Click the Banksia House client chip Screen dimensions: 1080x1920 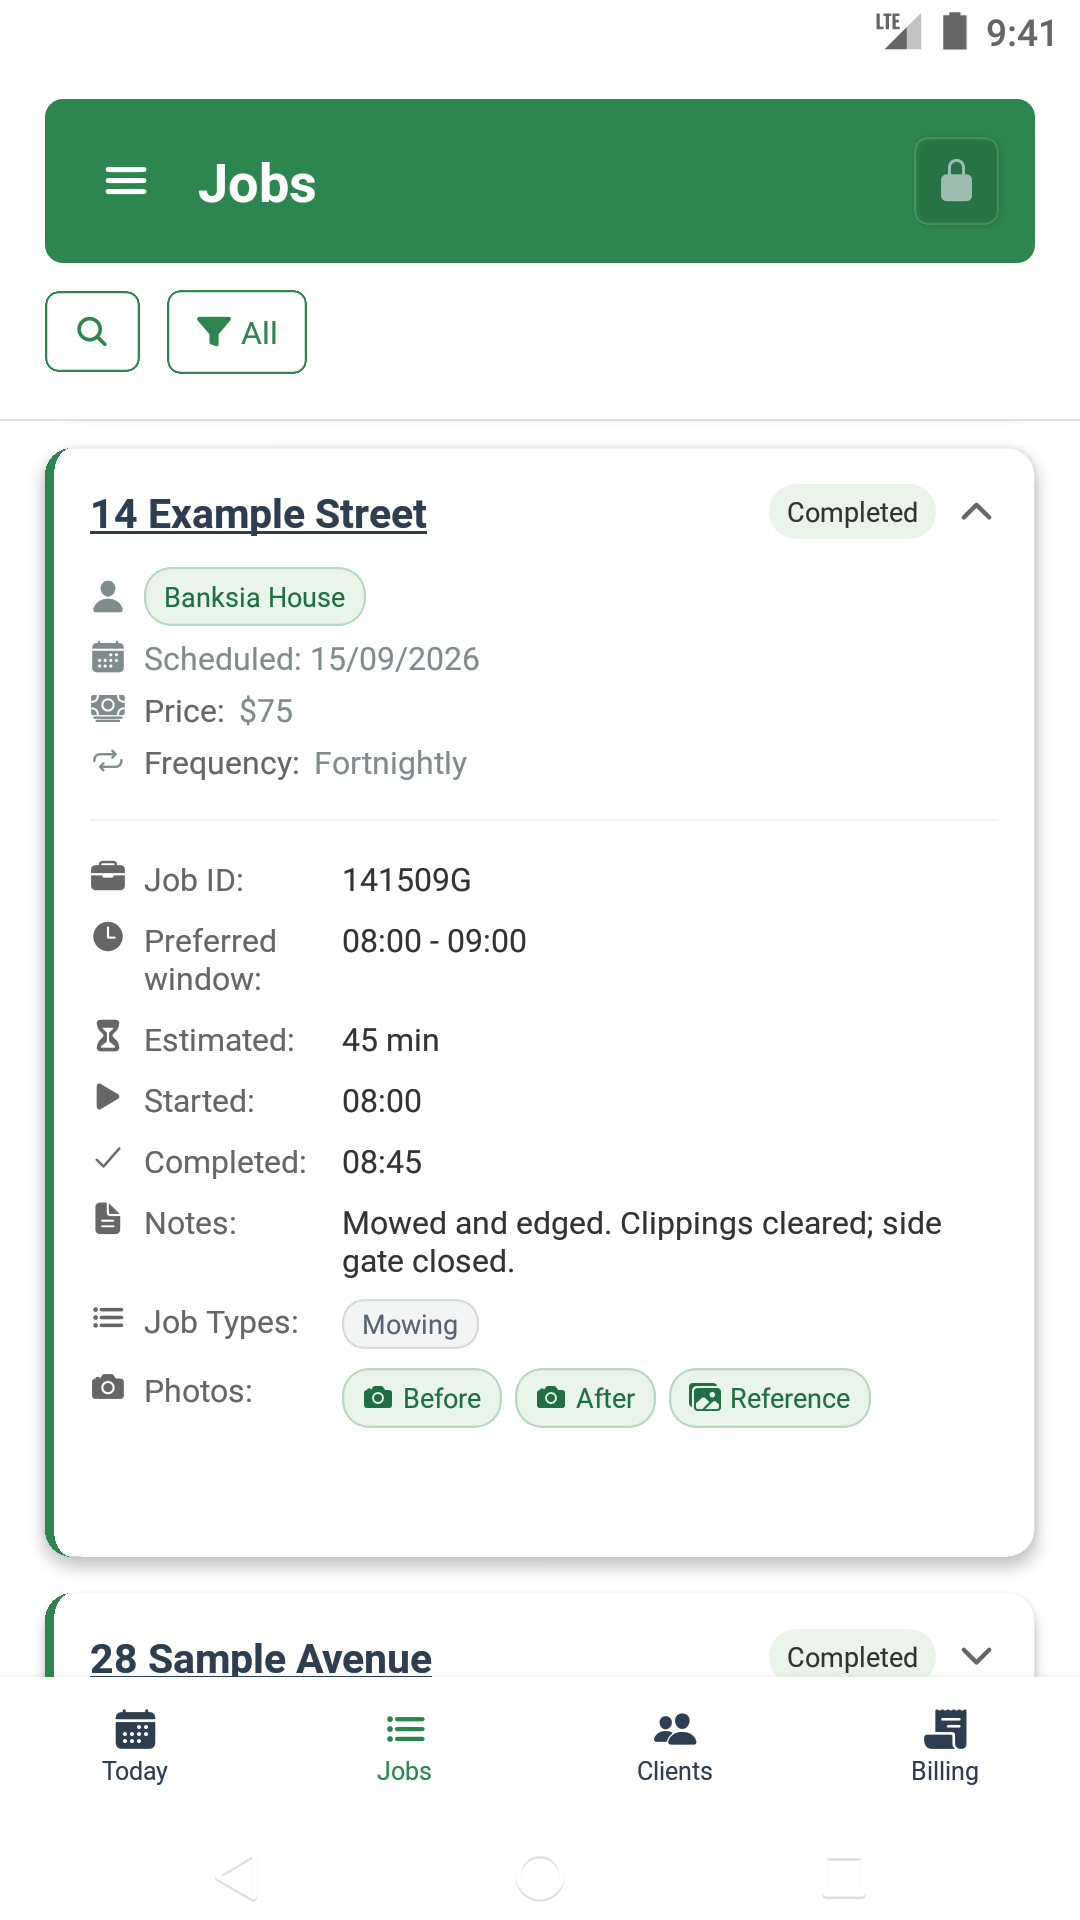pyautogui.click(x=255, y=597)
